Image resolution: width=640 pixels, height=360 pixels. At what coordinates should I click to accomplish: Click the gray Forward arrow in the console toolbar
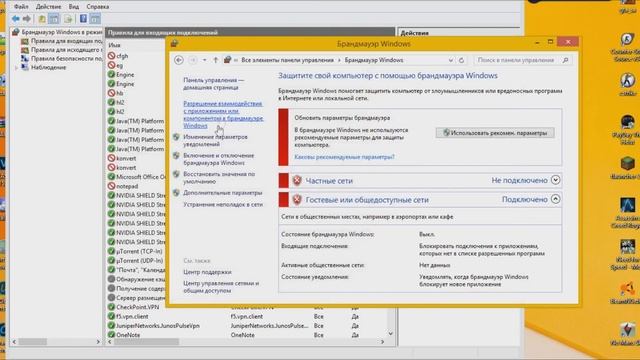(x=27, y=19)
